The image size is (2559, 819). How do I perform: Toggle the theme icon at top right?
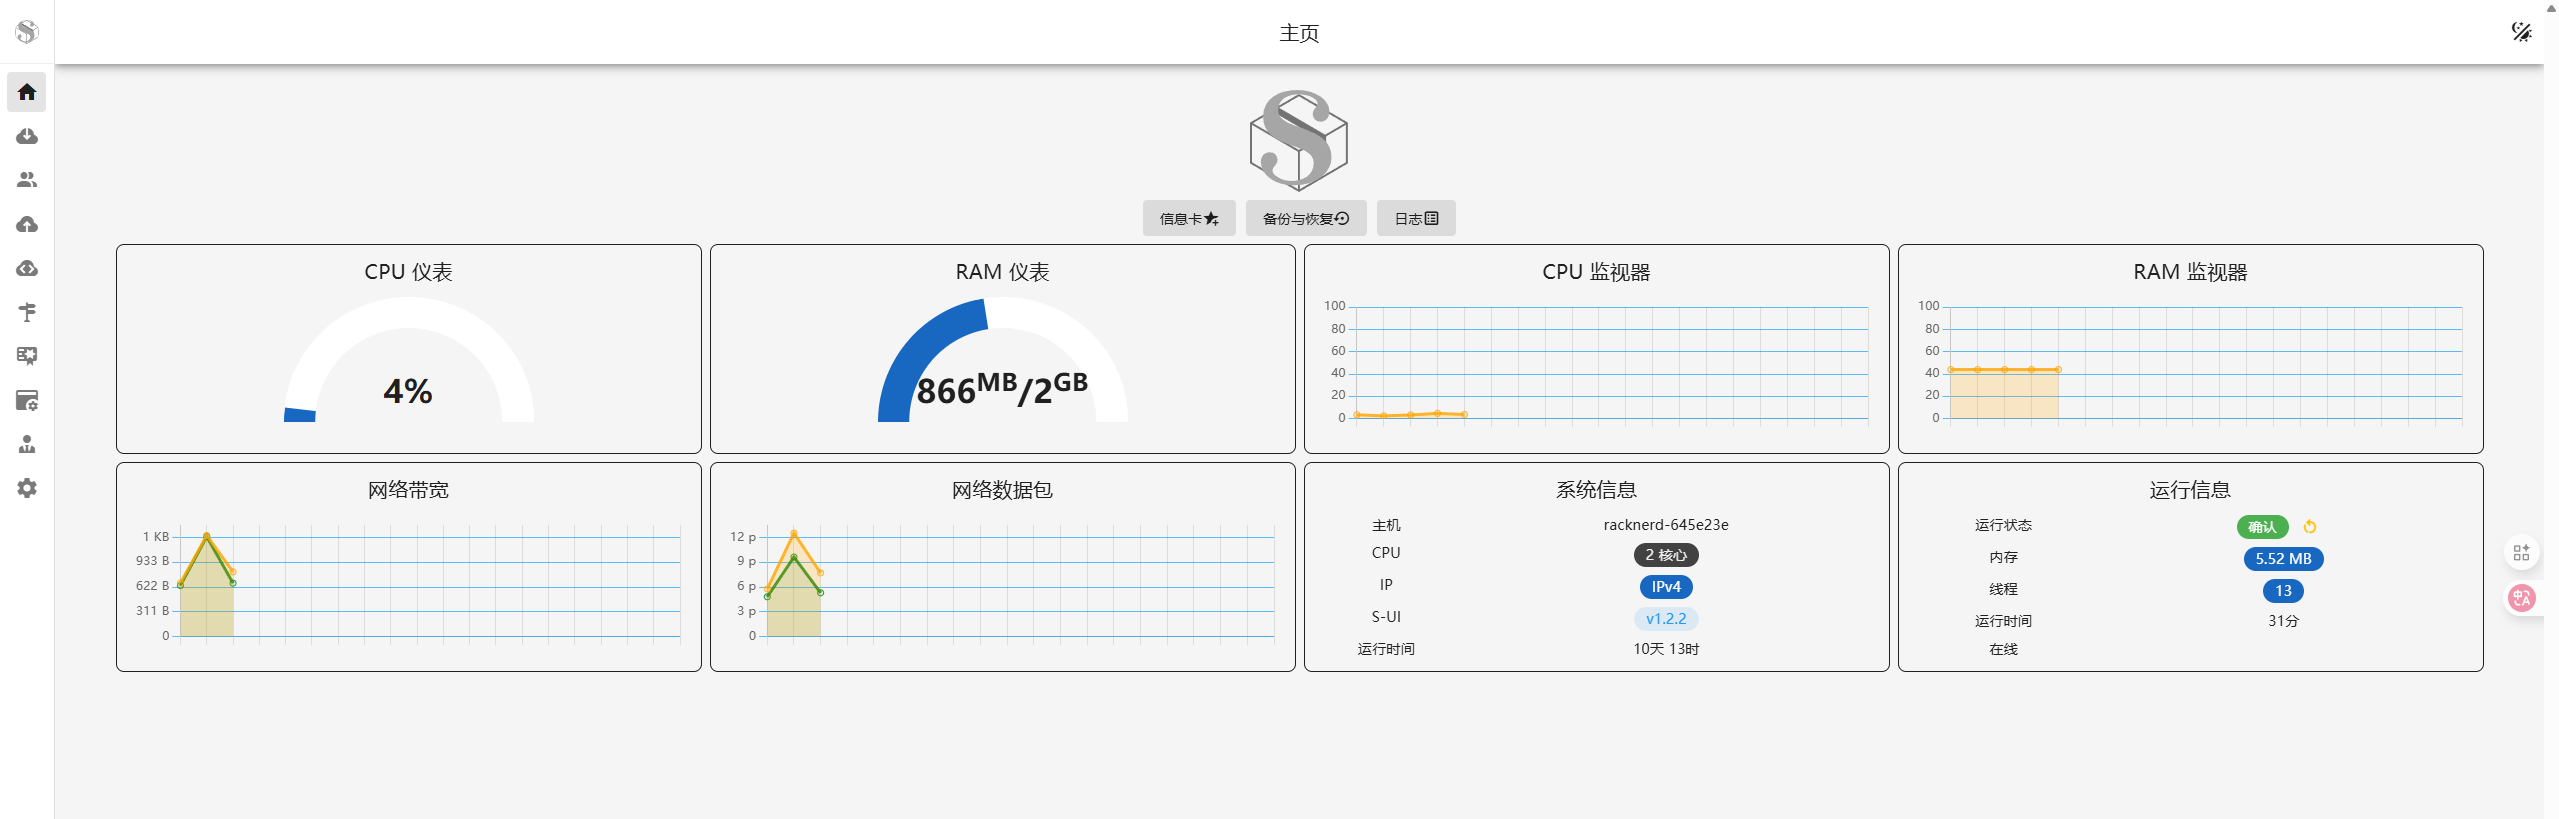click(x=2521, y=32)
